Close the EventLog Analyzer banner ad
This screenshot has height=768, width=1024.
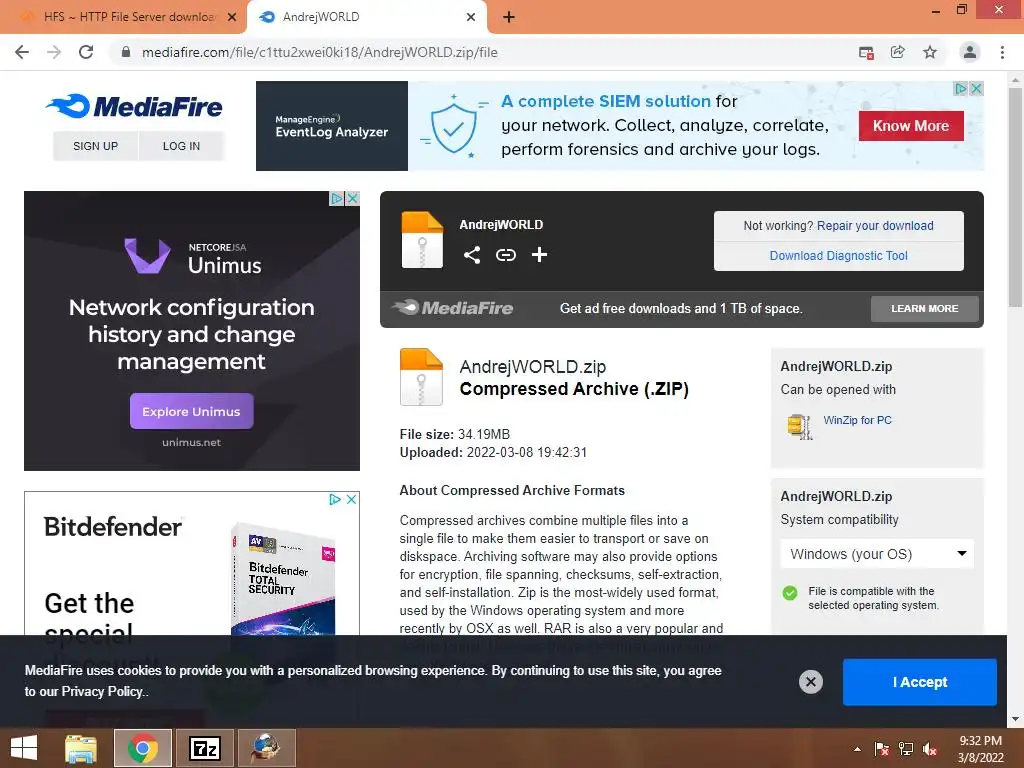(x=976, y=88)
